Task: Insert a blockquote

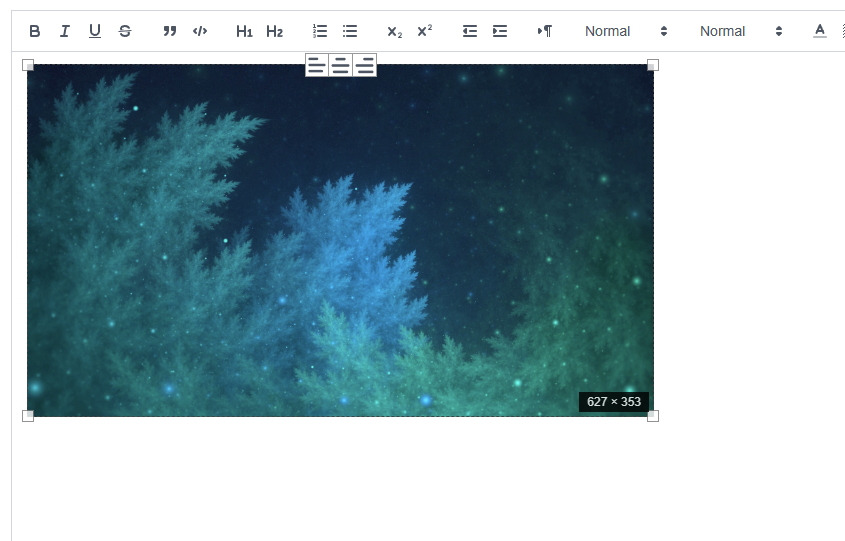Action: [170, 31]
